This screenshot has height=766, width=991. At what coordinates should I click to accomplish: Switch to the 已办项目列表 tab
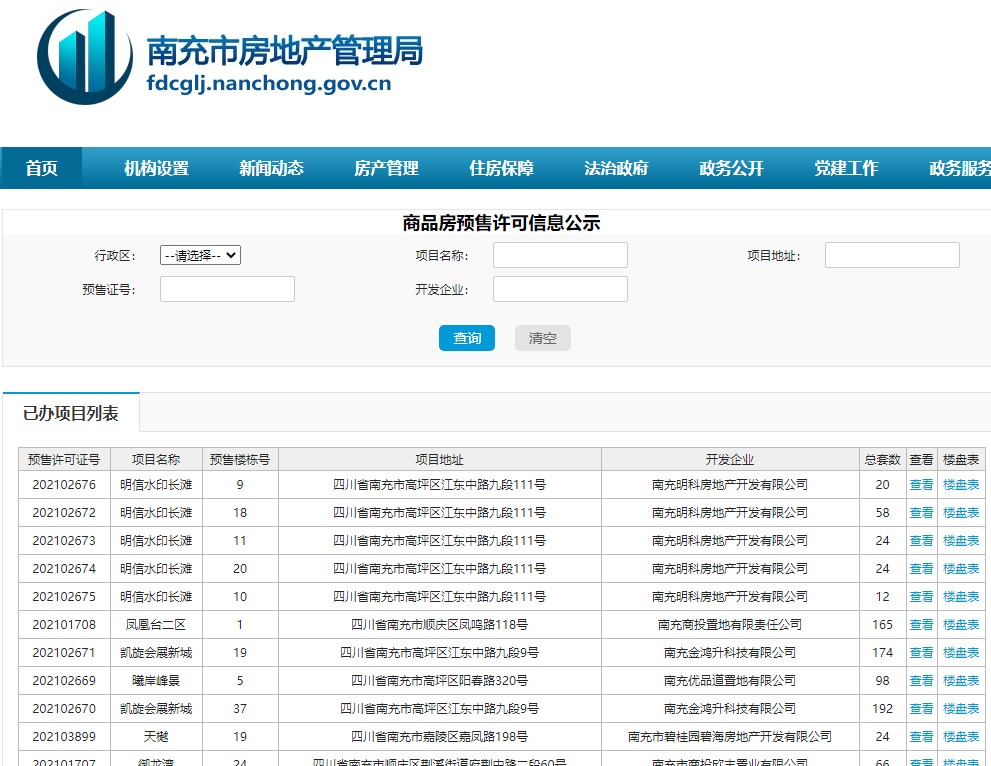pyautogui.click(x=71, y=413)
